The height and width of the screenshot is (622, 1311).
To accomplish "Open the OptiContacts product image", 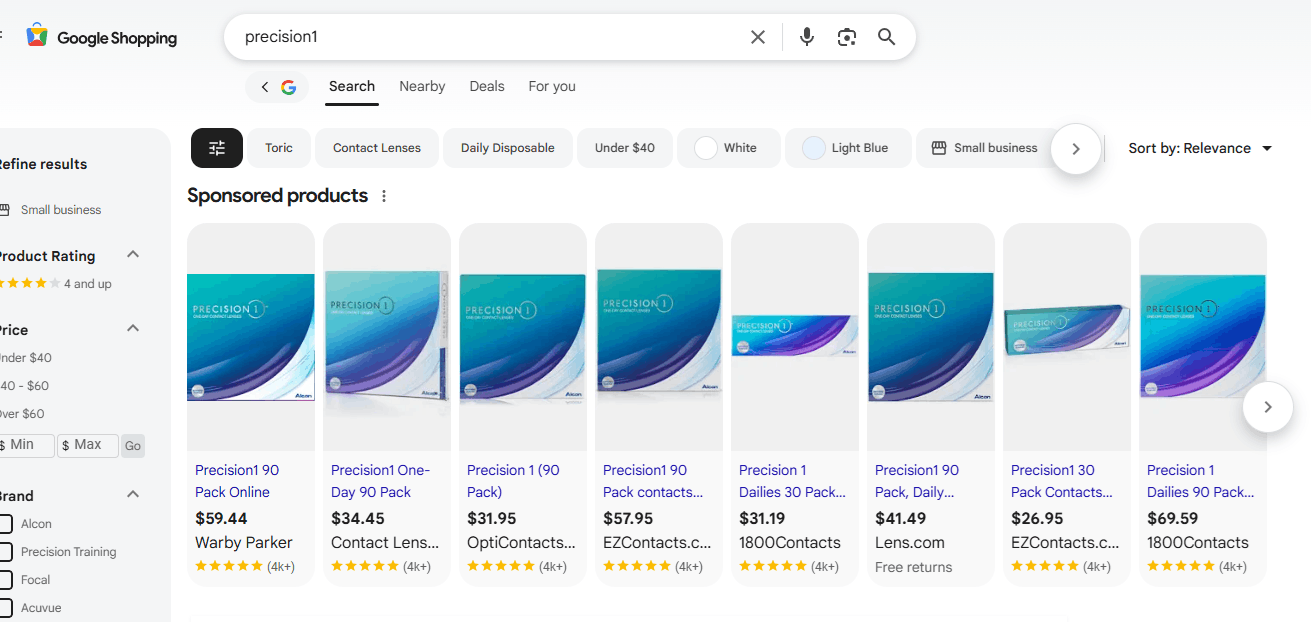I will 523,337.
